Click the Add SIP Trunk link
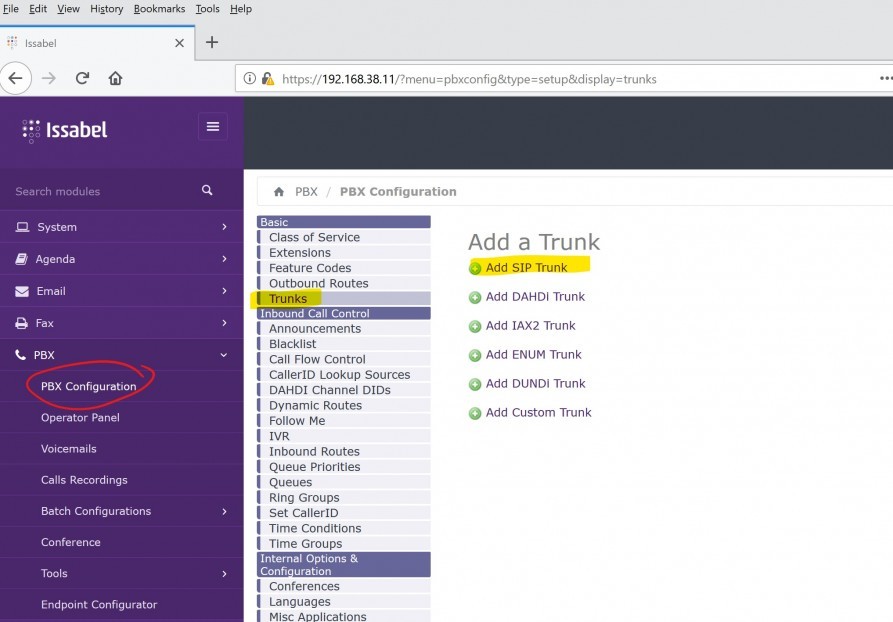The width and height of the screenshot is (893, 622). point(526,267)
